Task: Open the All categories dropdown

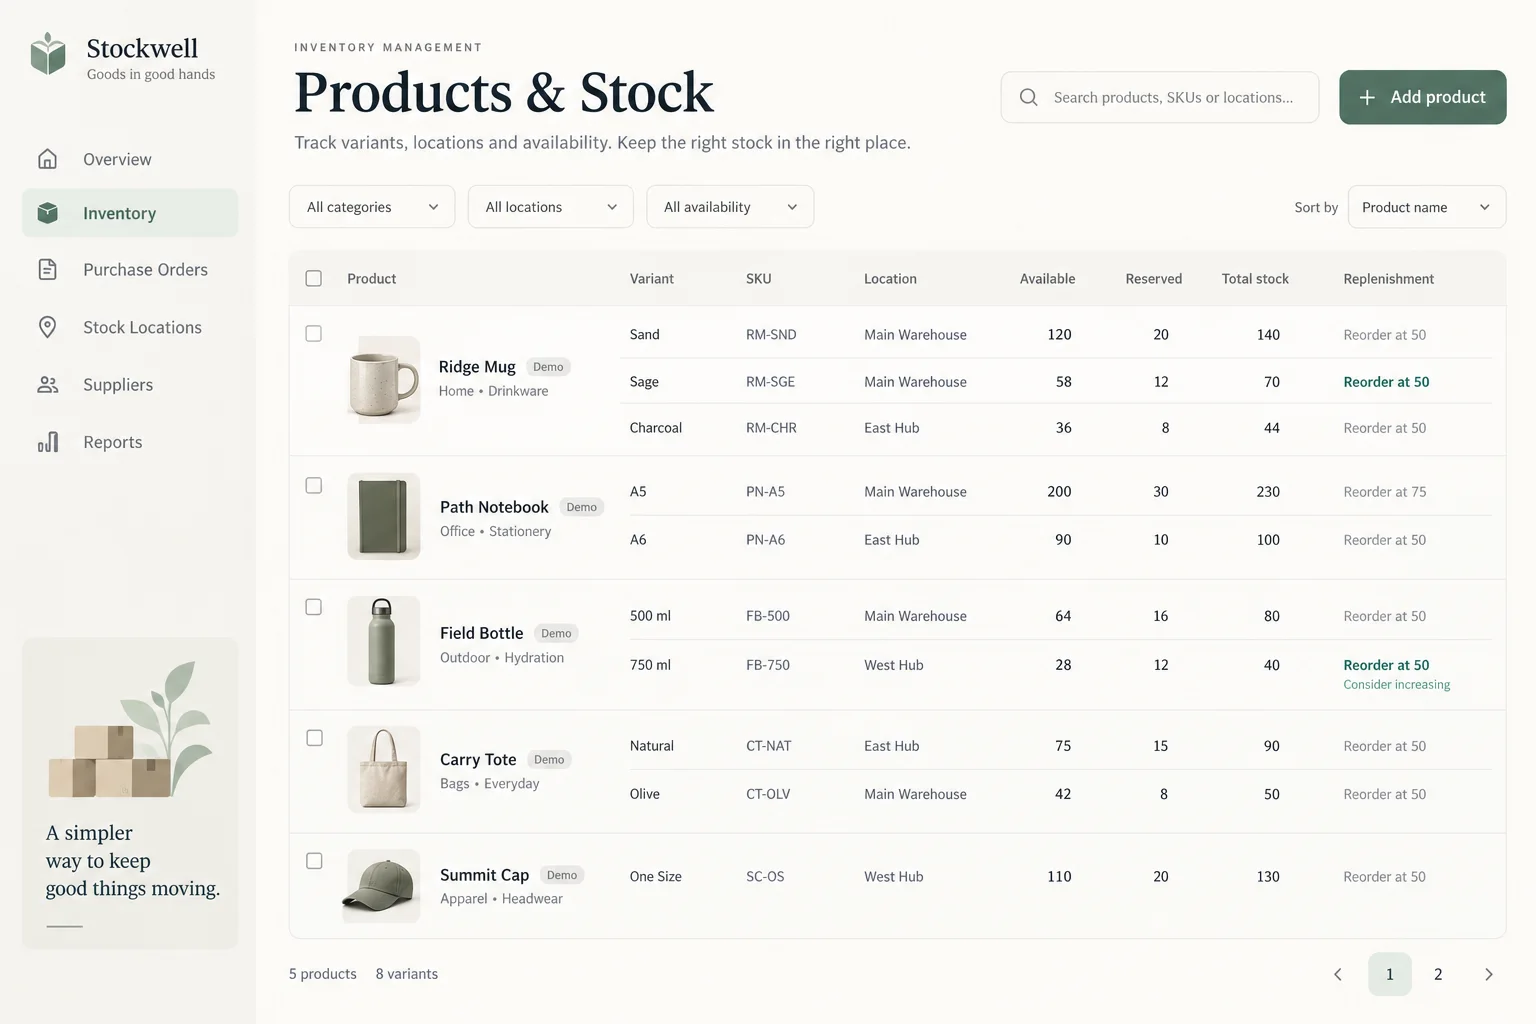Action: [372, 207]
